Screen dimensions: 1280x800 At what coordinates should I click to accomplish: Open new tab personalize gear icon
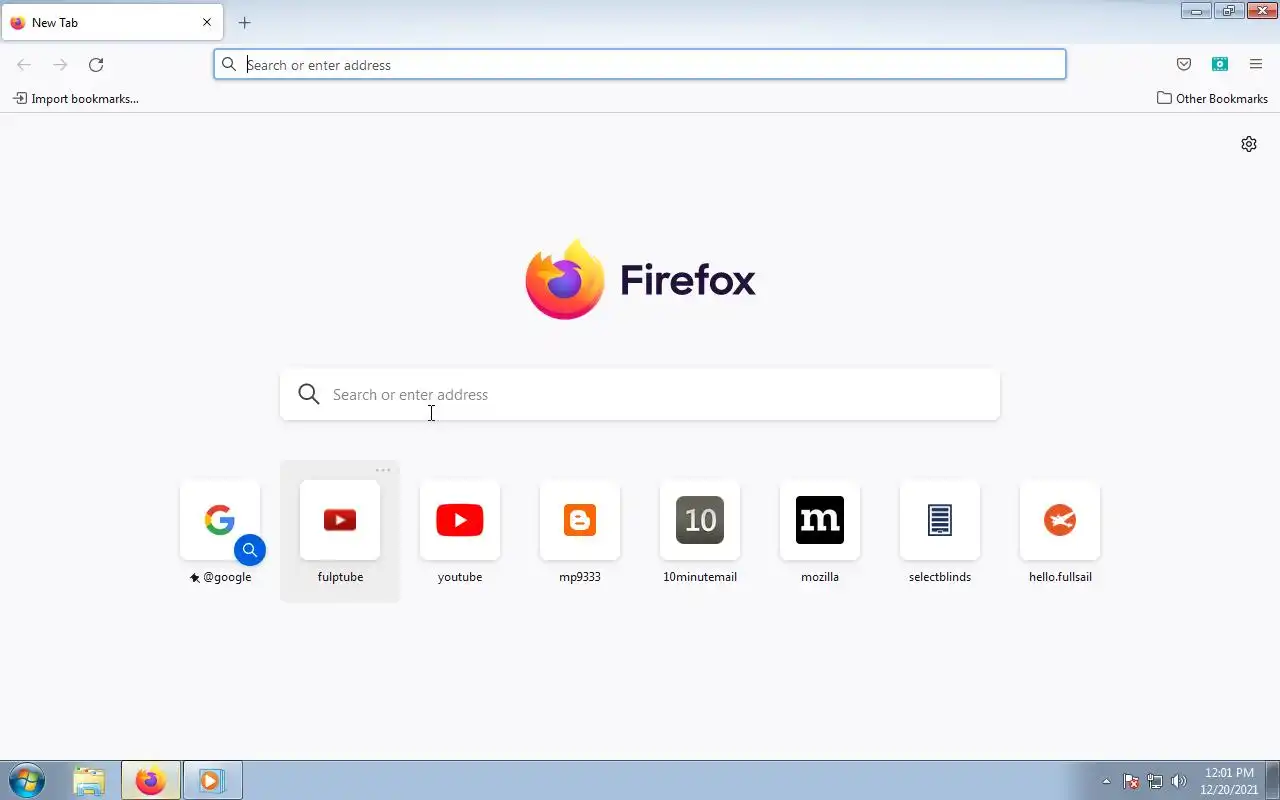(1249, 144)
